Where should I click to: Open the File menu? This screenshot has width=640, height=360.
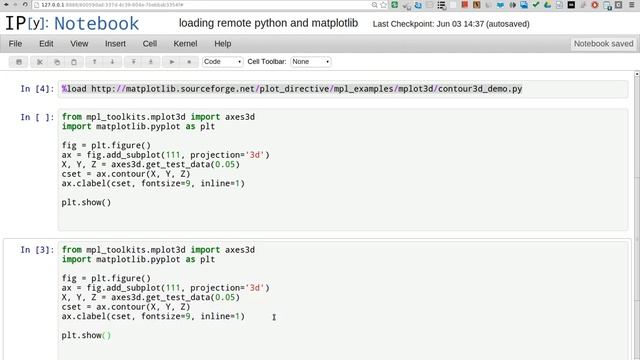[15, 44]
